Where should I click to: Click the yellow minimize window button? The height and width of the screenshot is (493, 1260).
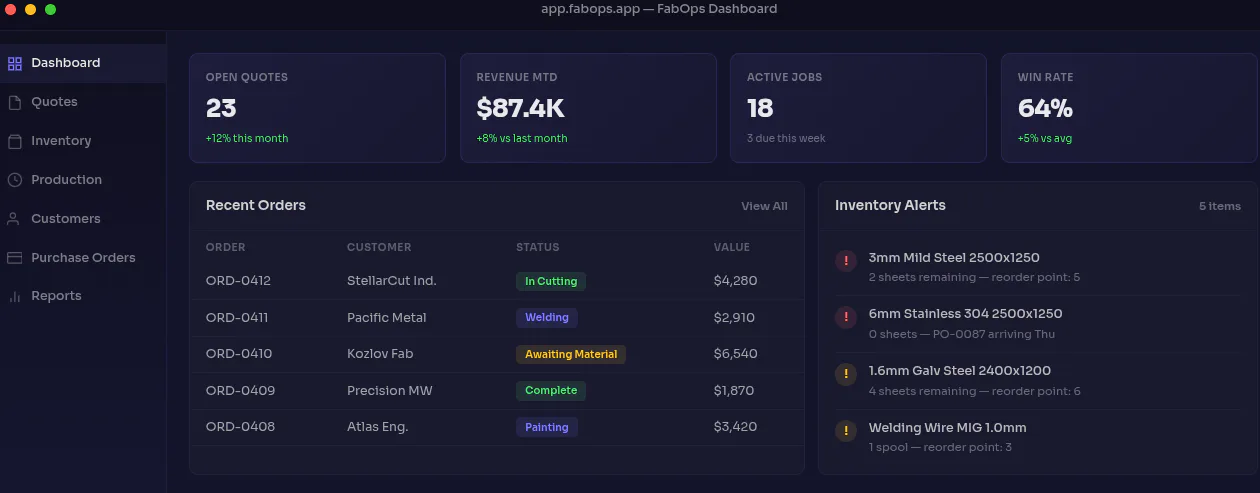(x=31, y=9)
